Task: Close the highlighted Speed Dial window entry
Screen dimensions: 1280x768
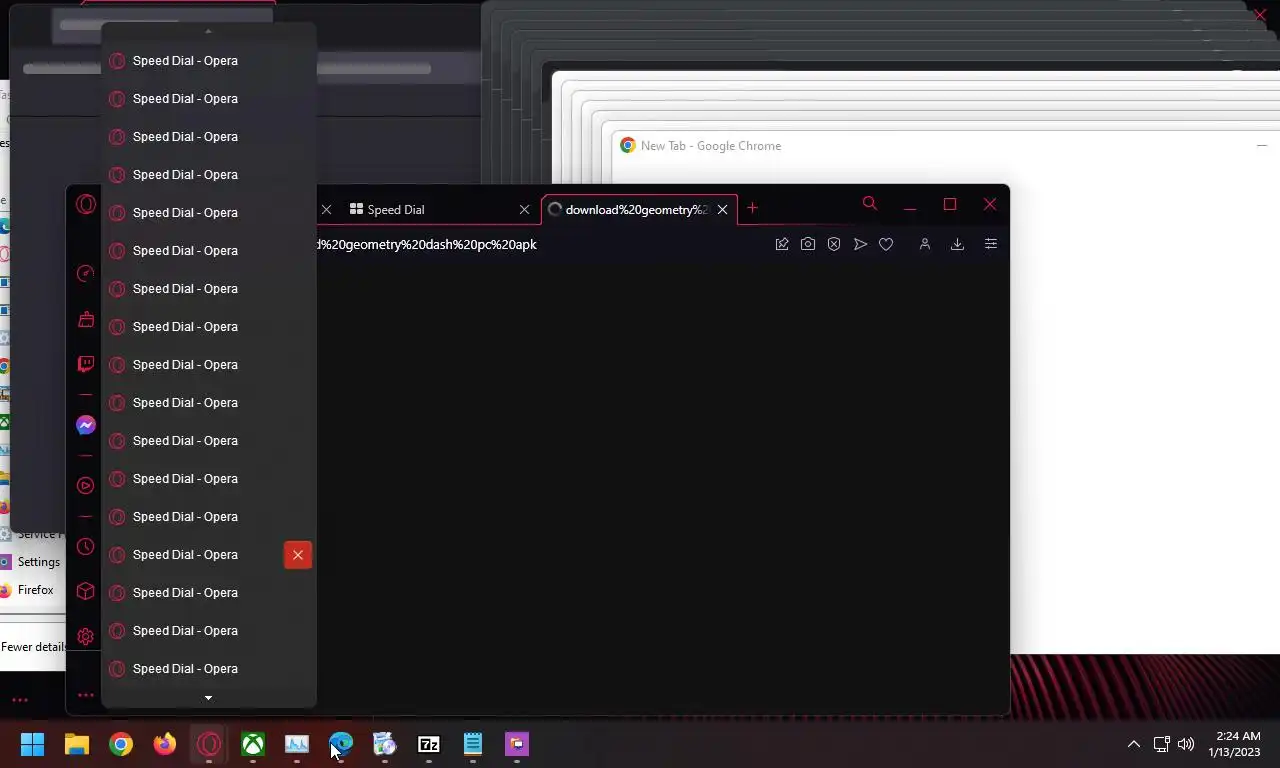Action: click(298, 555)
